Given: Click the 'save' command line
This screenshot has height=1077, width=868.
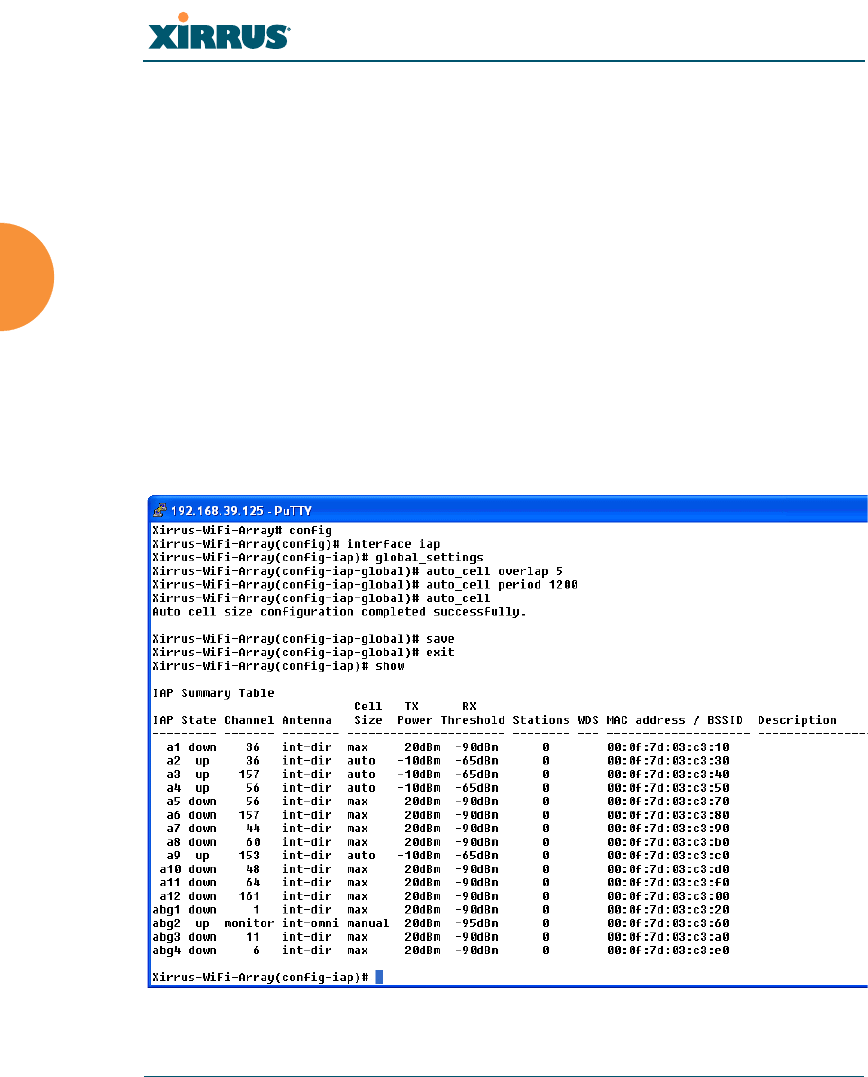Looking at the screenshot, I should pyautogui.click(x=303, y=639).
